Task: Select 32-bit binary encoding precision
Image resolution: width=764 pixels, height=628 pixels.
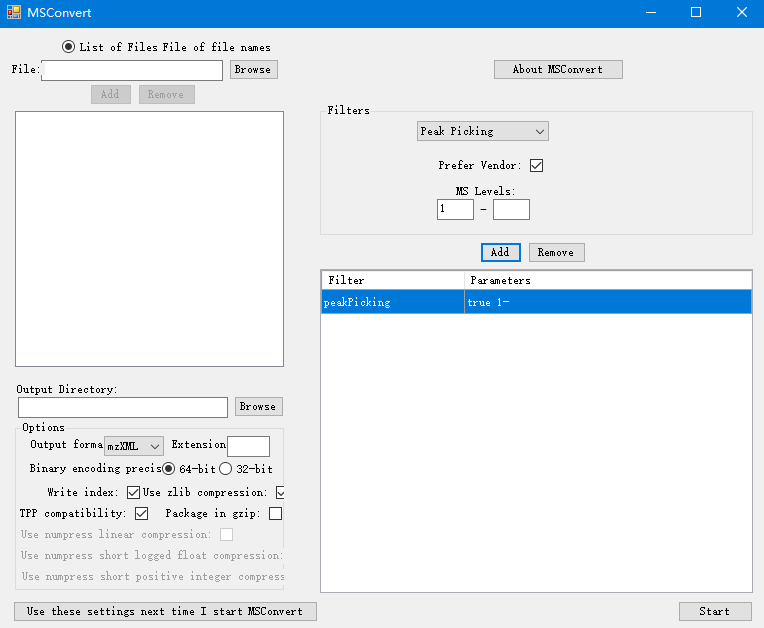Action: 226,469
